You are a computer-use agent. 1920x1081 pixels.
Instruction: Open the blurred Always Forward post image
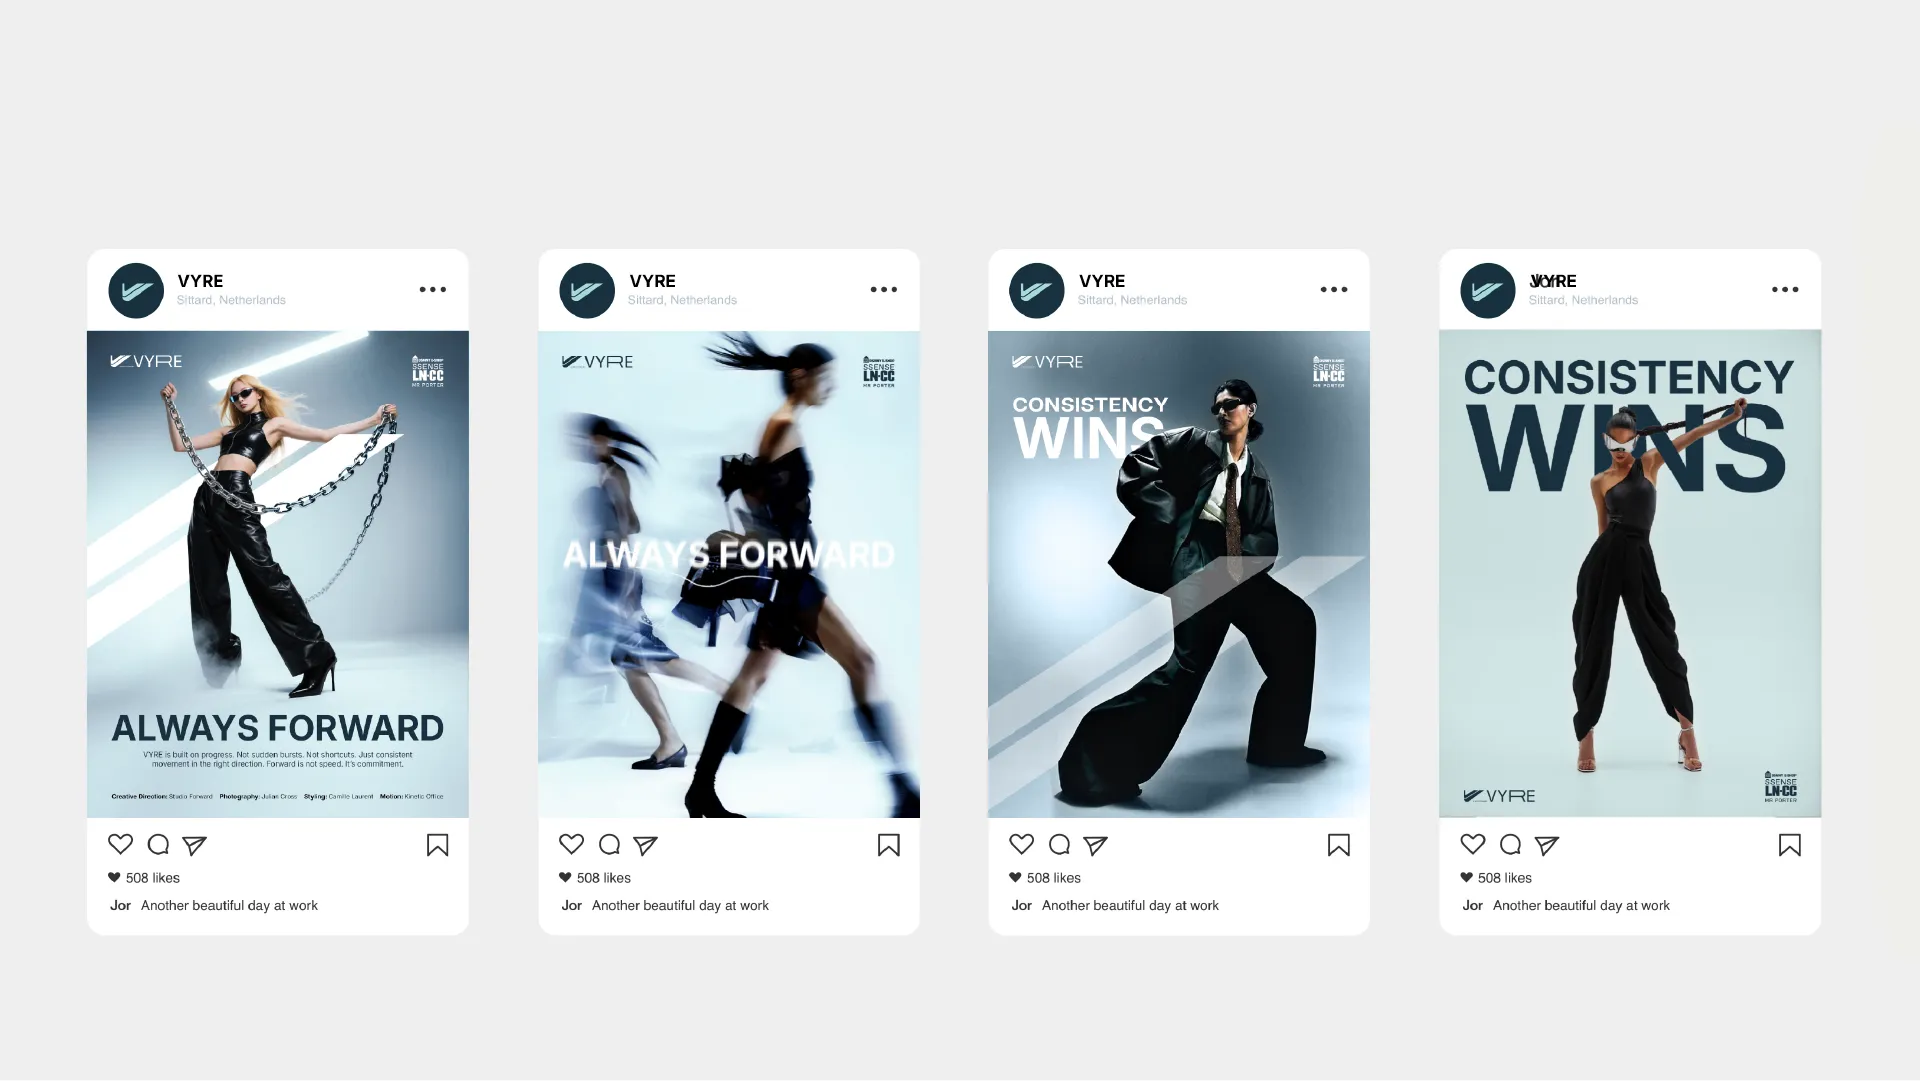click(728, 574)
